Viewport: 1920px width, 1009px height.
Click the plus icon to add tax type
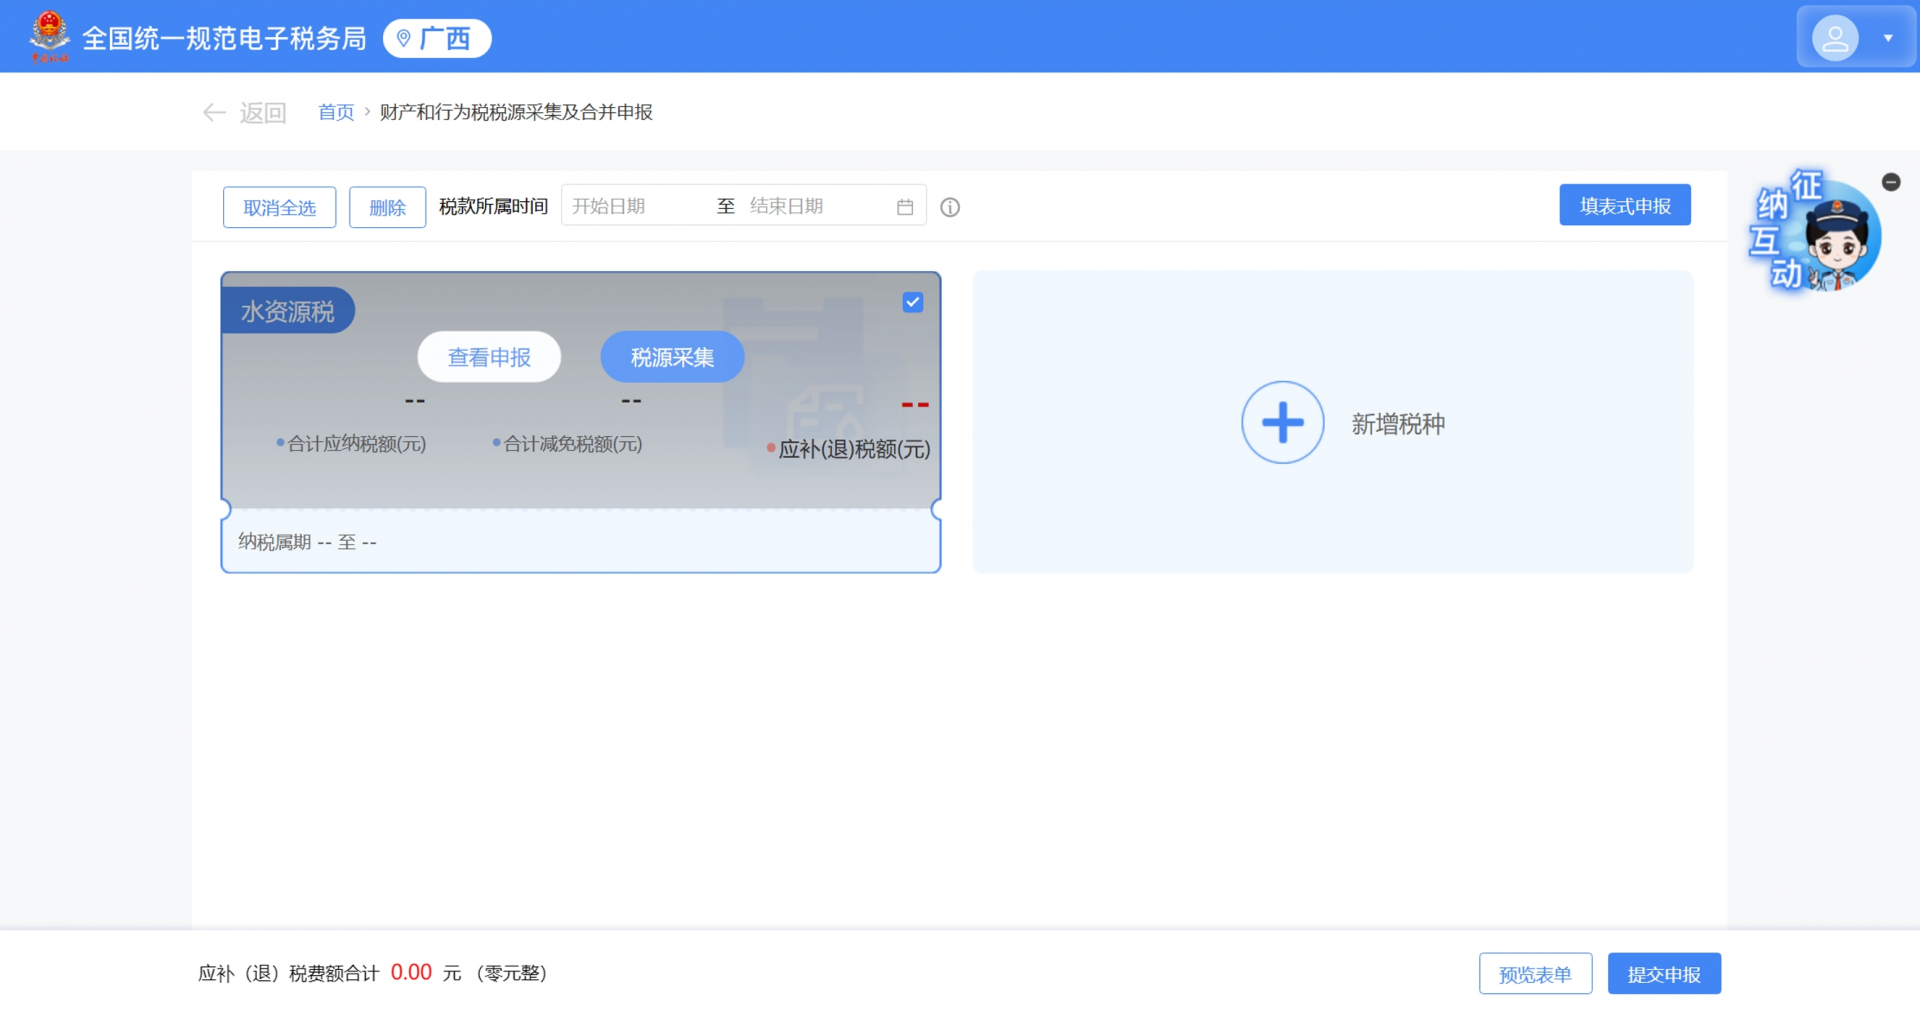pos(1282,422)
